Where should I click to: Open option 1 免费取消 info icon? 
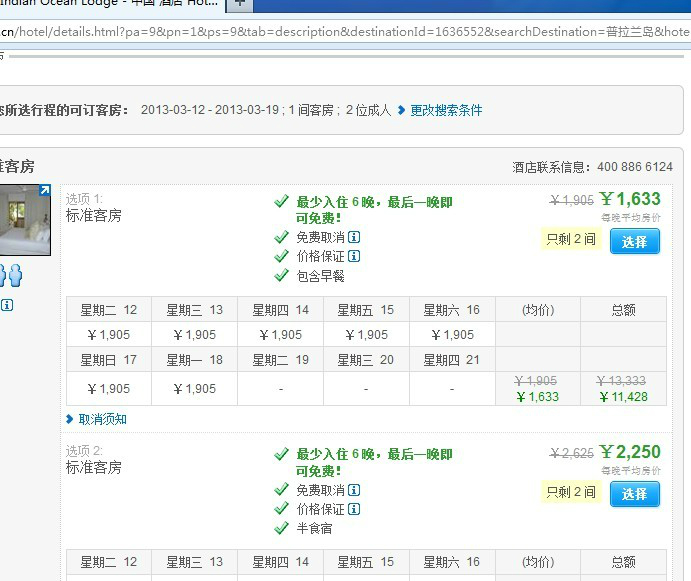tap(354, 238)
